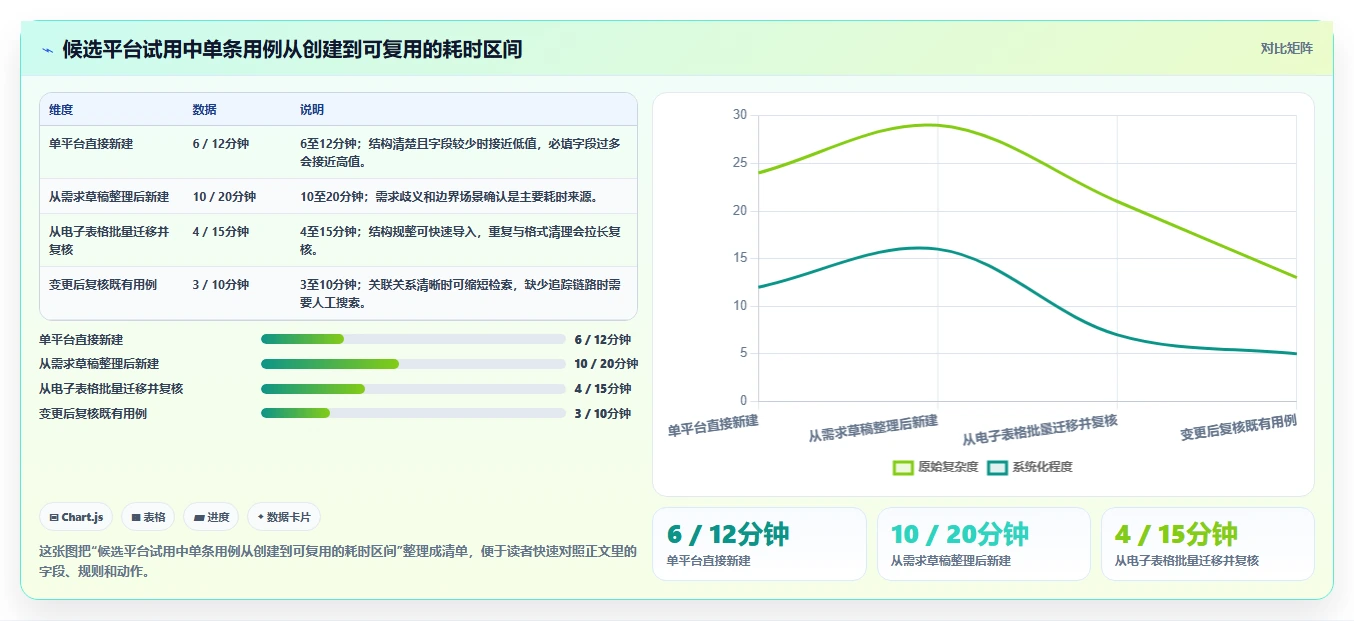Click the 6 / 12分钟 value in the table
The width and height of the screenshot is (1354, 621).
[x=221, y=144]
